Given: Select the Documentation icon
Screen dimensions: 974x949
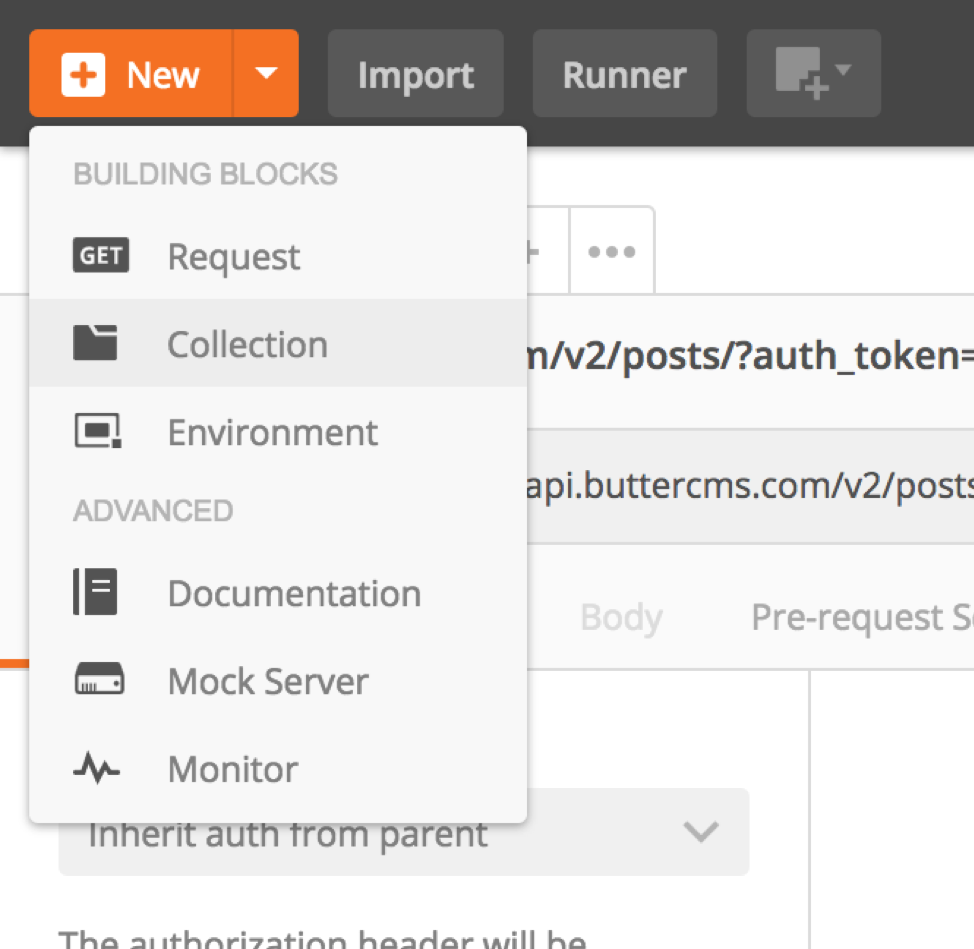Looking at the screenshot, I should click(x=99, y=592).
